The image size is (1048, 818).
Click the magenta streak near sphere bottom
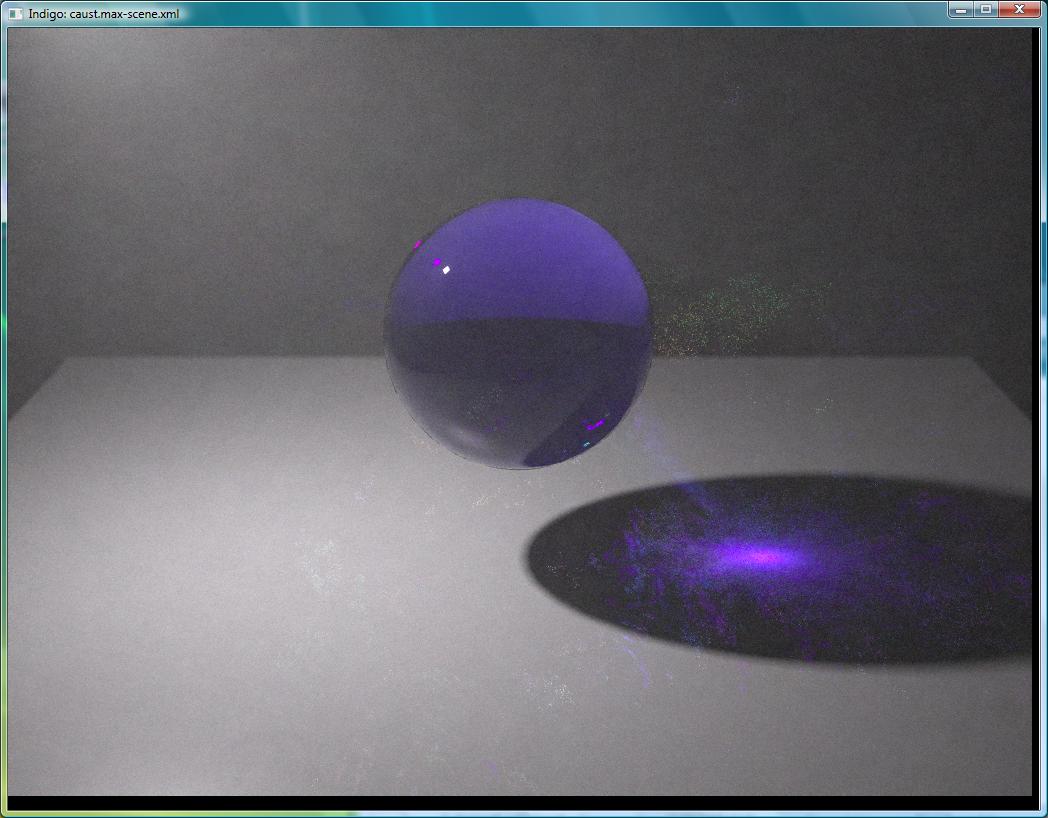tap(595, 426)
